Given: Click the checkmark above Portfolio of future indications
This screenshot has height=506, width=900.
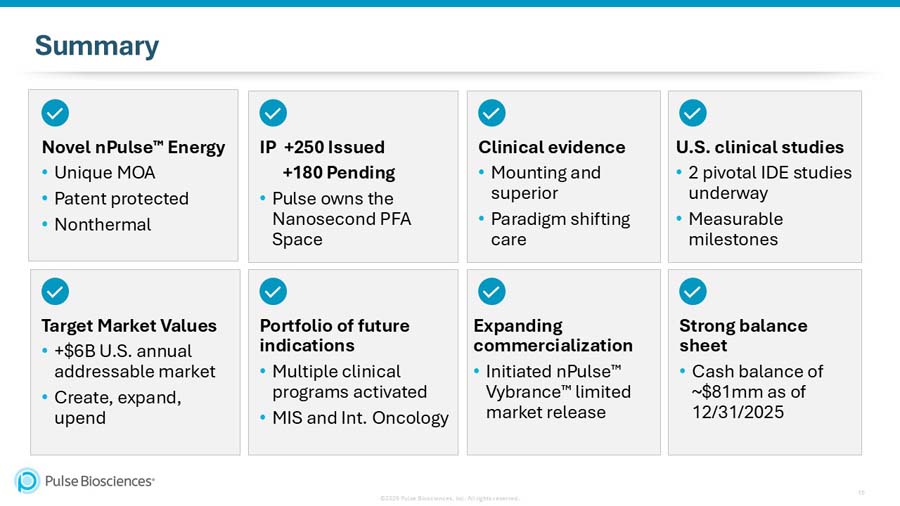Looking at the screenshot, I should click(273, 291).
